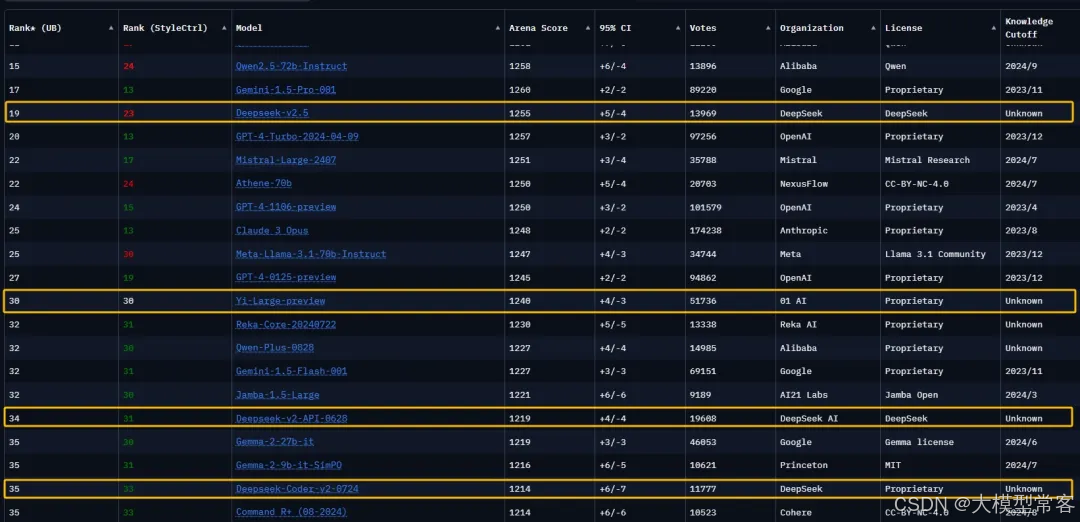This screenshot has height=522, width=1080.
Task: Click the sort arrow in Arena Score header
Action: point(588,28)
